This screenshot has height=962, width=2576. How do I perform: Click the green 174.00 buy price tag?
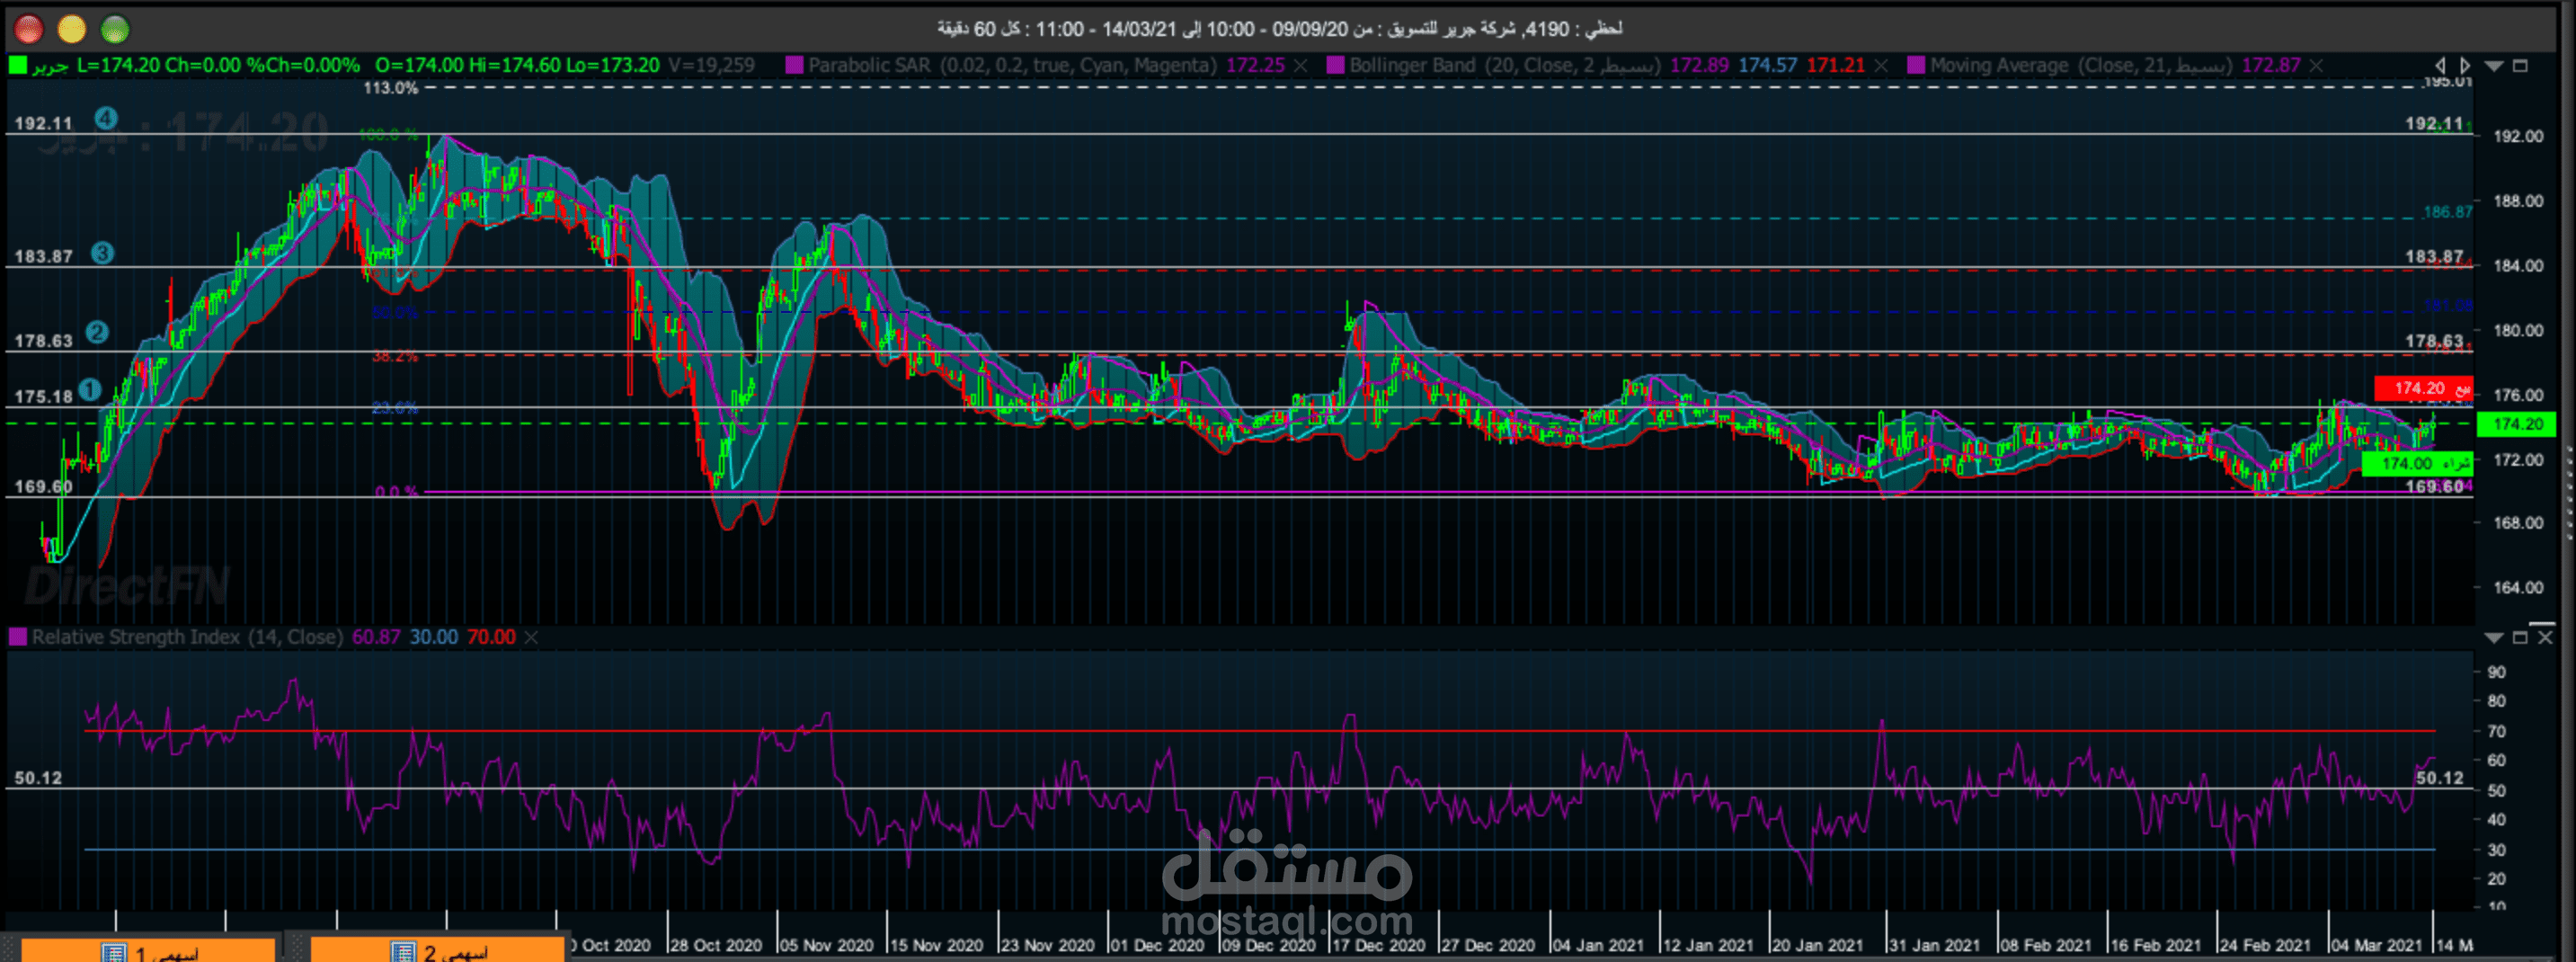pos(2417,463)
